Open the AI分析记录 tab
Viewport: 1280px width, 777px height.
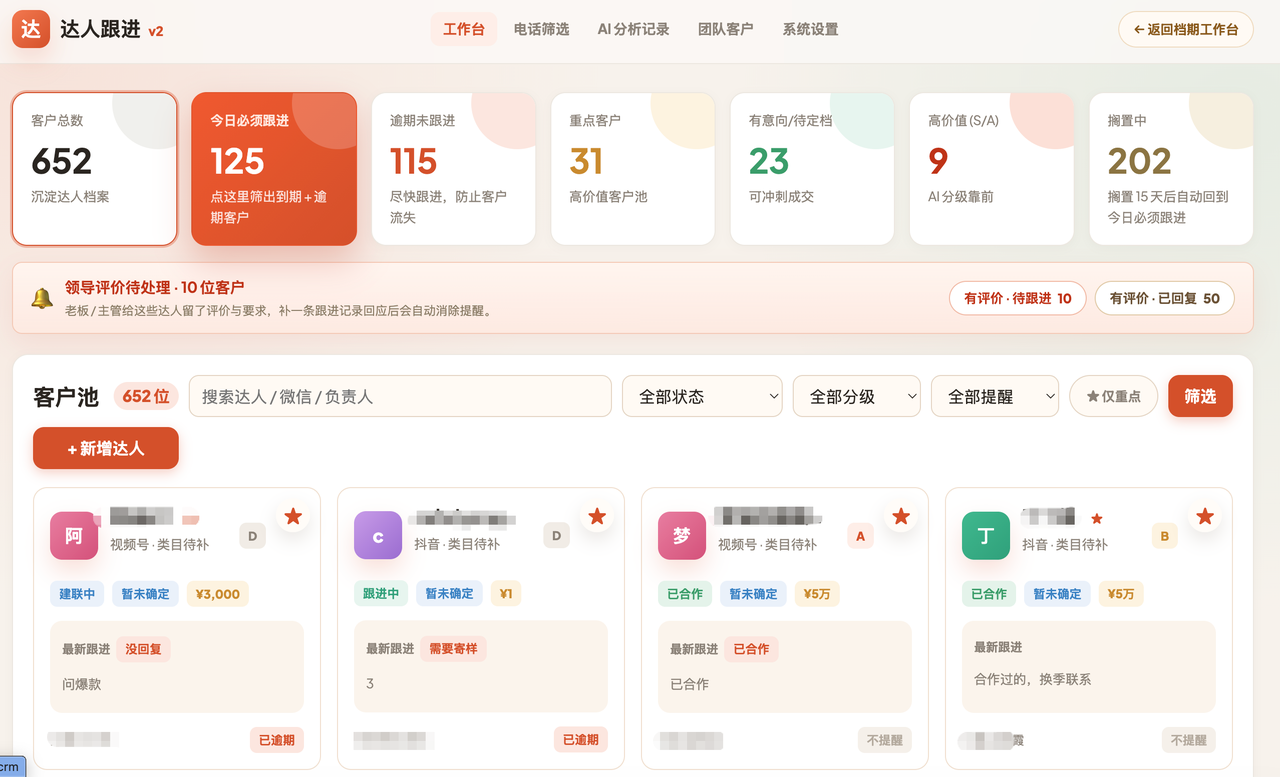(633, 29)
